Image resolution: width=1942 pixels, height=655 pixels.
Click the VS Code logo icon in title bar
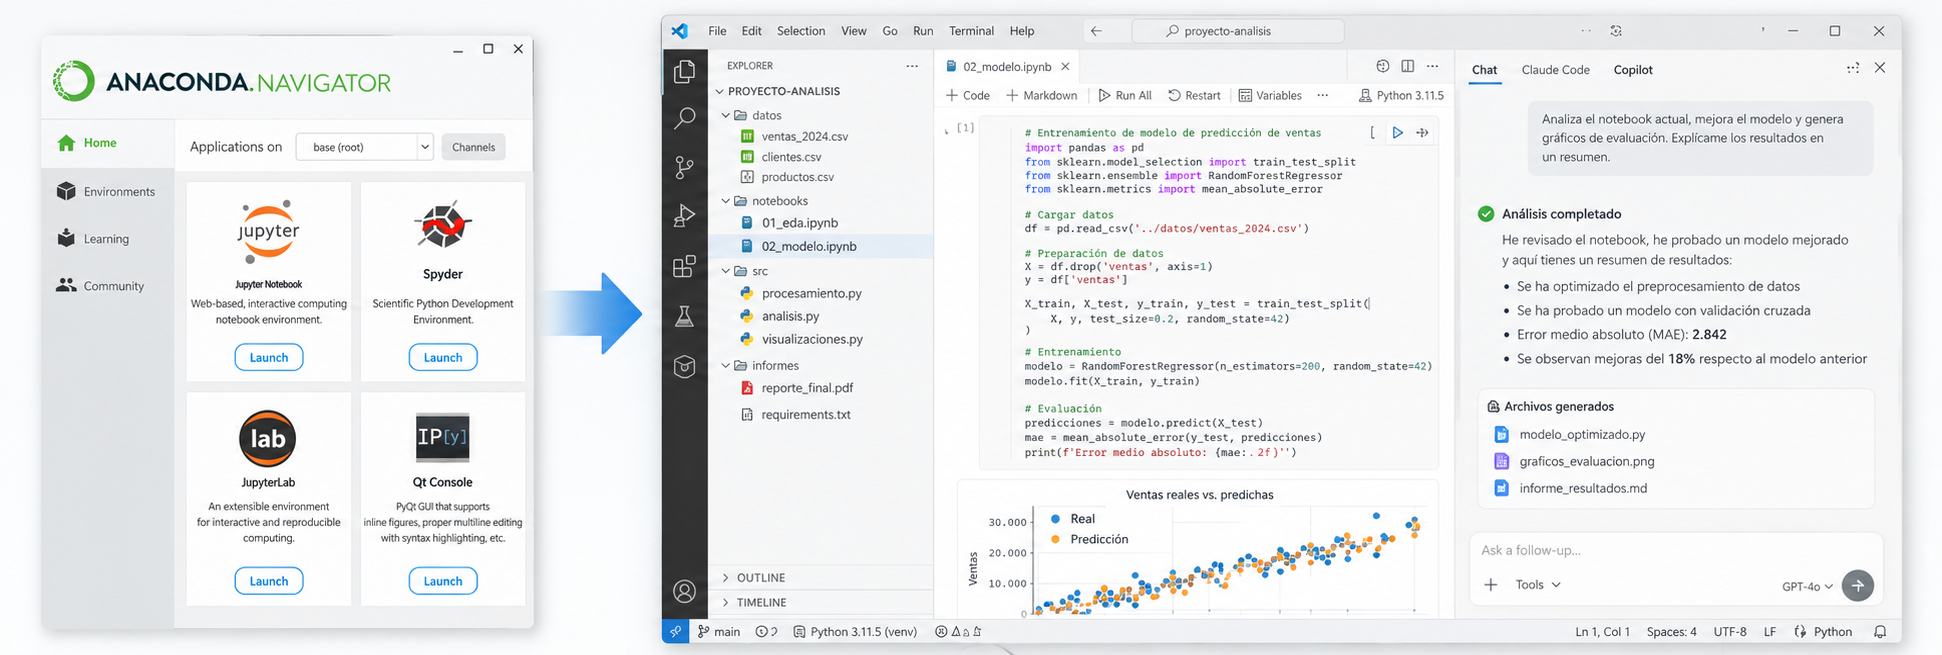(680, 31)
